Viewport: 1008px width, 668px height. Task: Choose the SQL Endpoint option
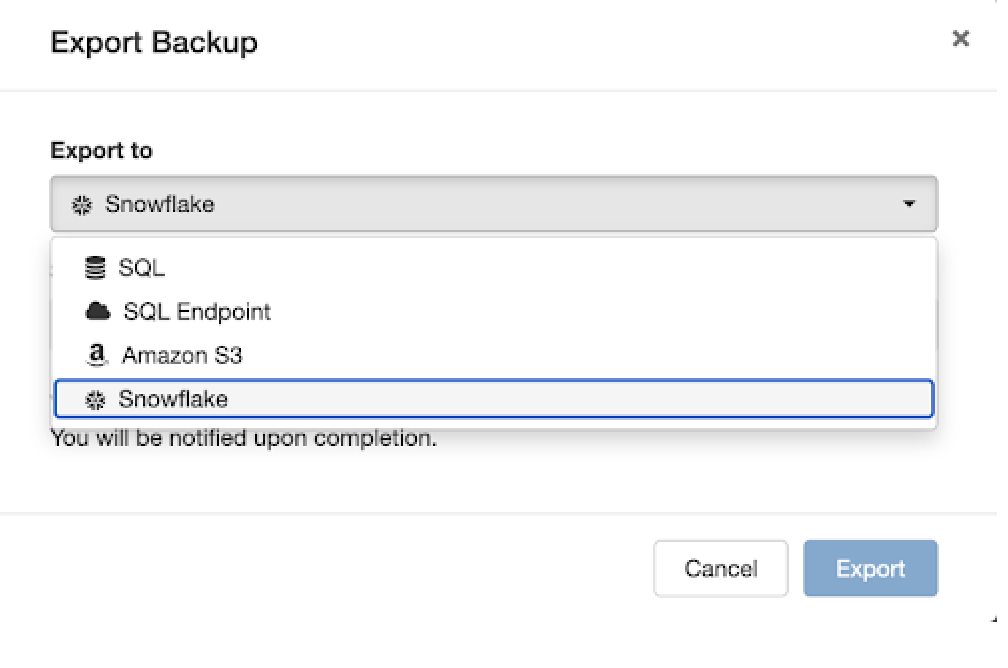tap(197, 312)
